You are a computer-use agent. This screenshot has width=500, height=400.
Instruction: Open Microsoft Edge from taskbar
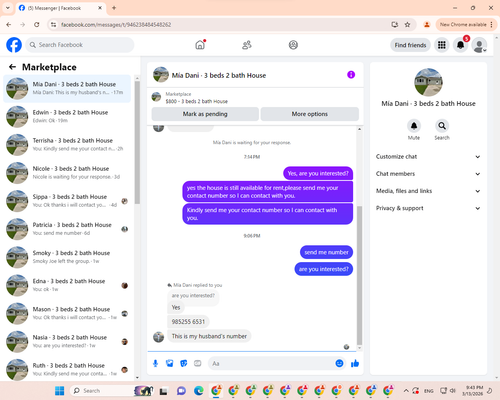[199, 390]
